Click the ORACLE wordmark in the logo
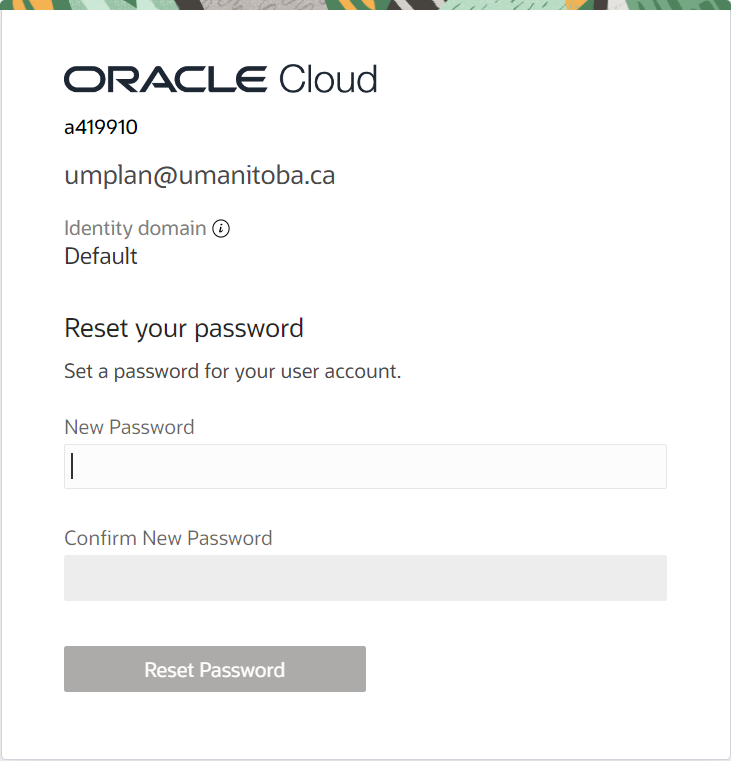 point(166,79)
